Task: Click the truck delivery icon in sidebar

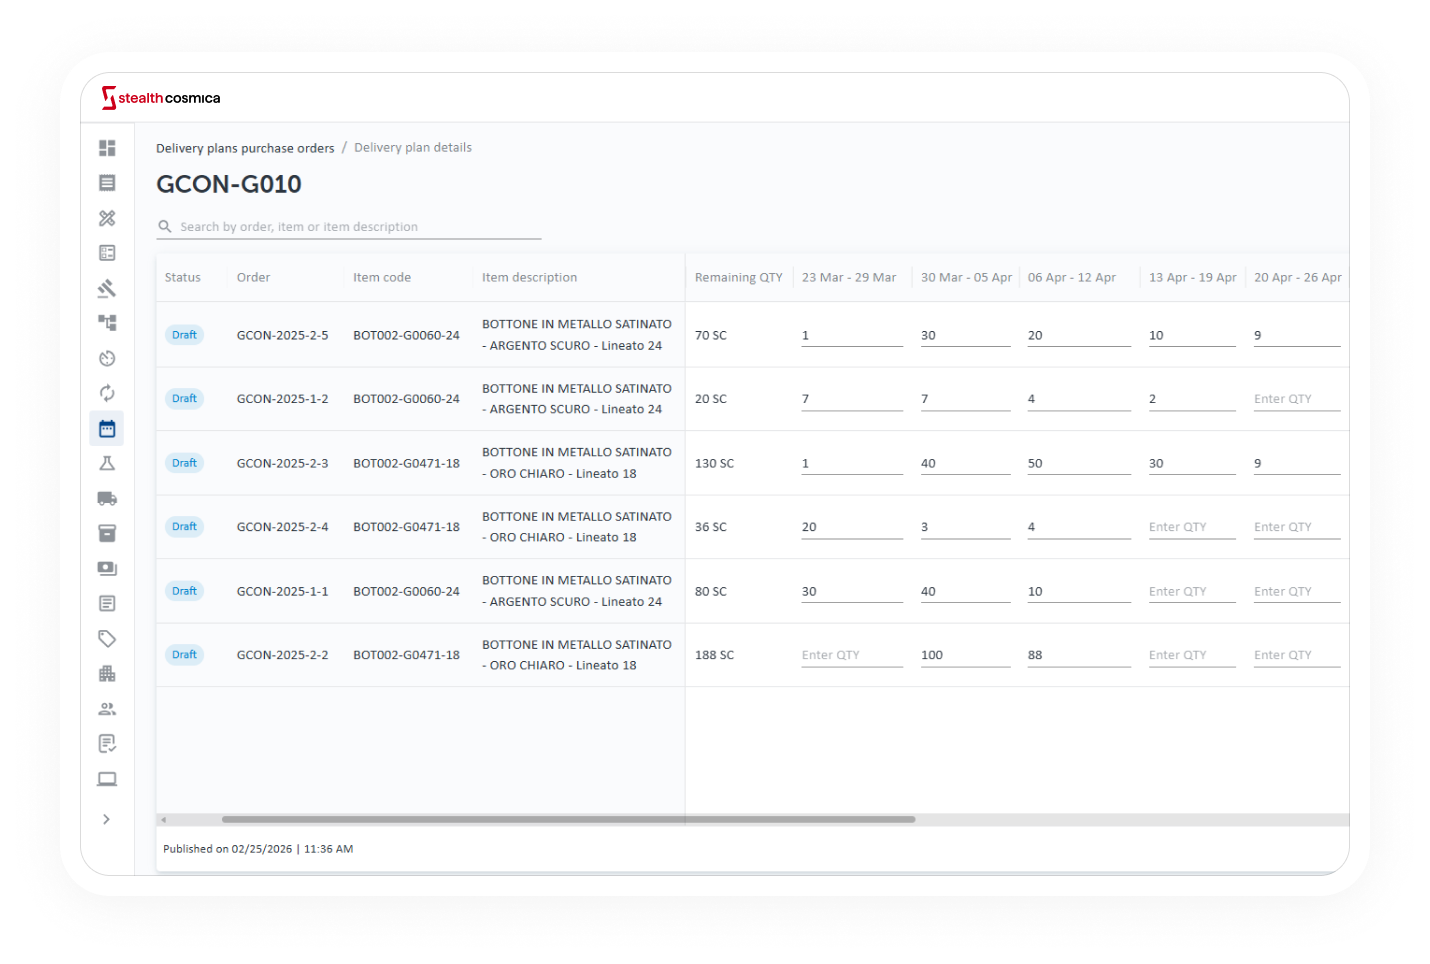Action: 107,498
